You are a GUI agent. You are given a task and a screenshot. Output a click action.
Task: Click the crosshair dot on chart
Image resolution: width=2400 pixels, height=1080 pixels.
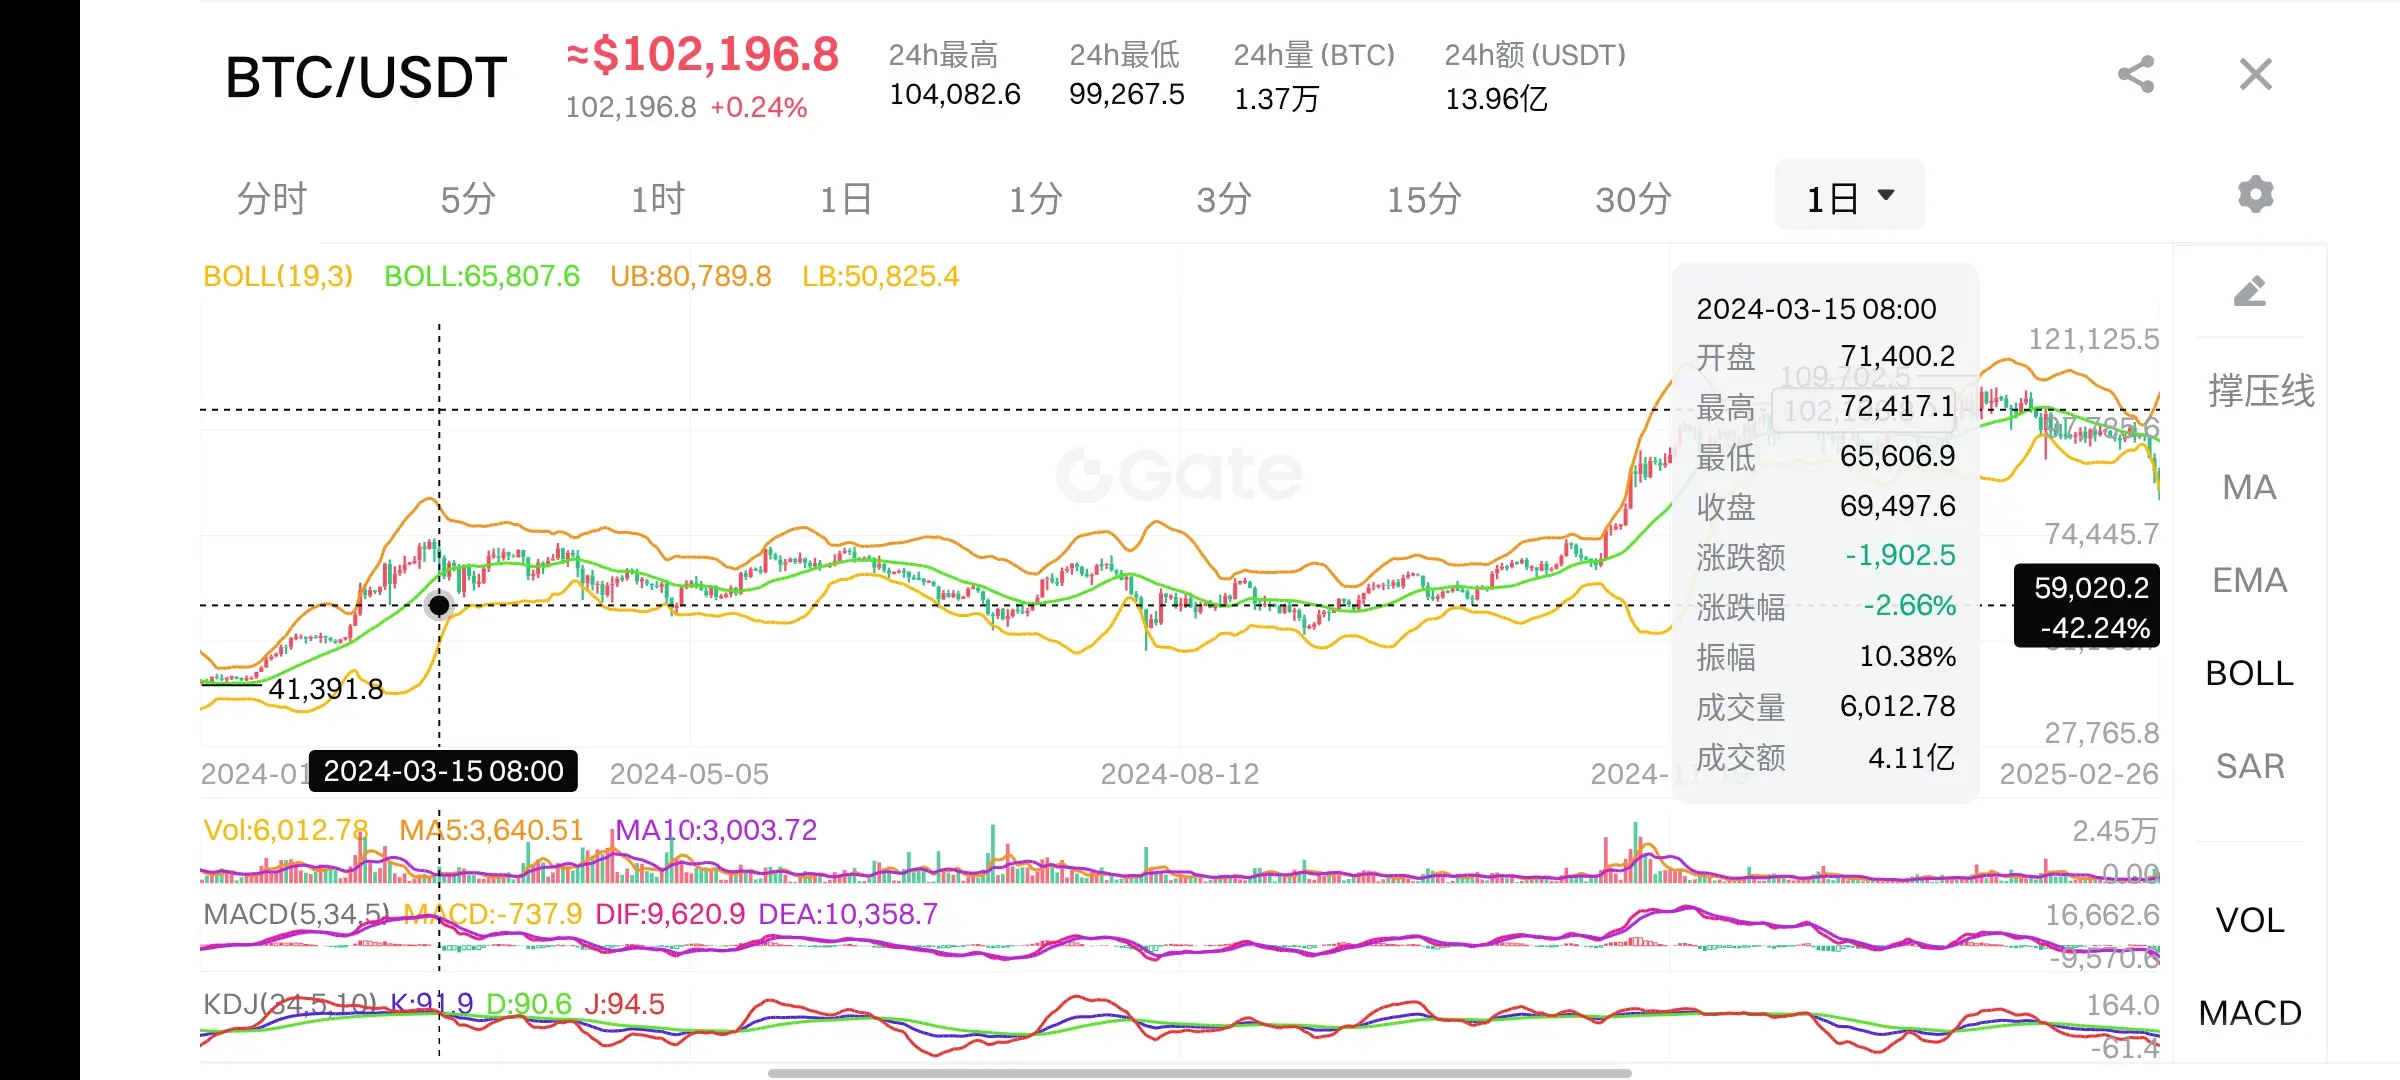(439, 605)
